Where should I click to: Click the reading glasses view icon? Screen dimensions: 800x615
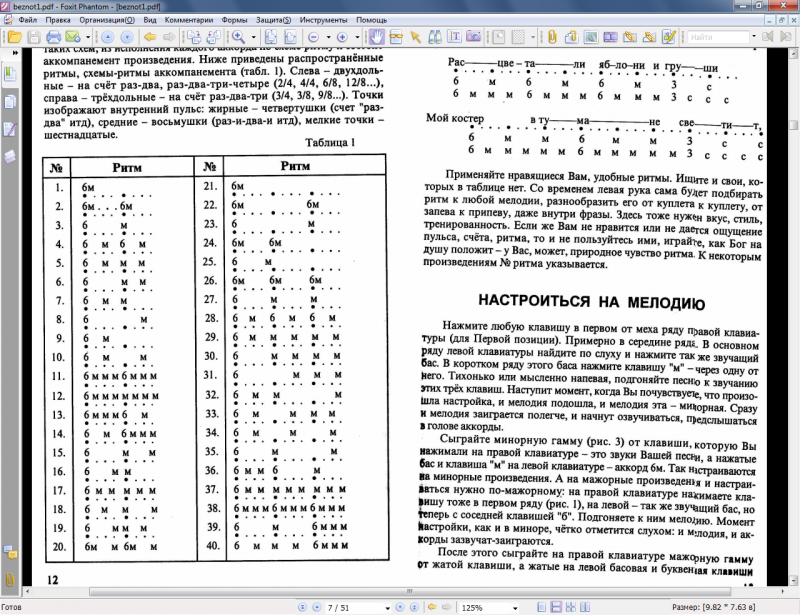(396, 37)
